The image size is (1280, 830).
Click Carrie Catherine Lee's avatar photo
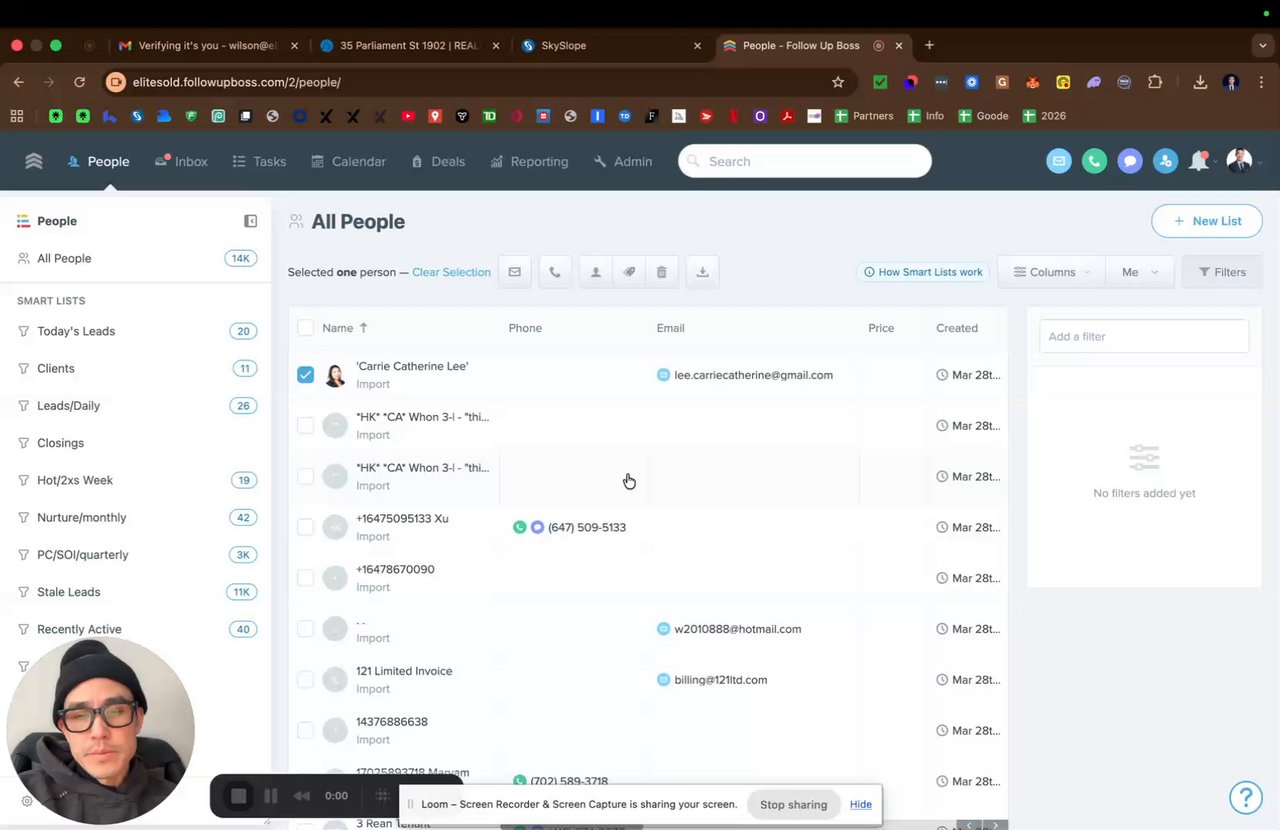click(335, 375)
